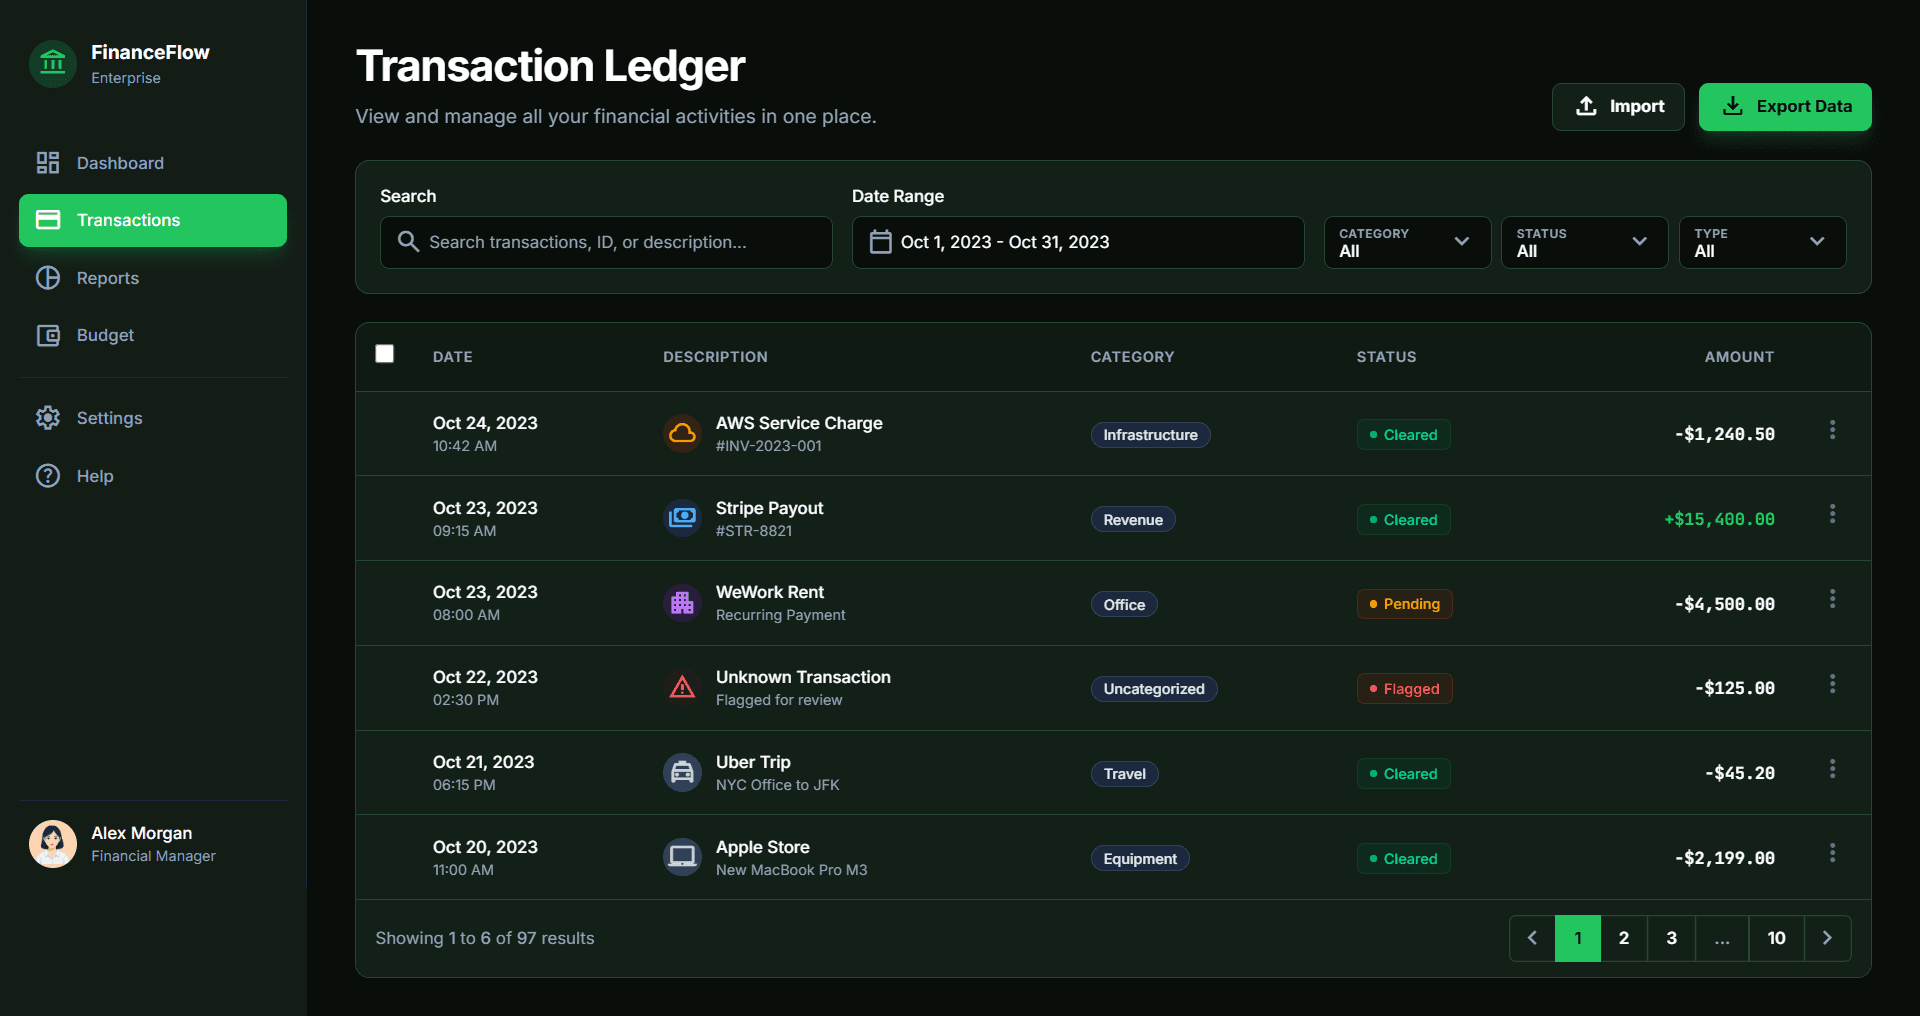Open the Status filter dropdown
Viewport: 1920px width, 1016px height.
click(x=1583, y=242)
